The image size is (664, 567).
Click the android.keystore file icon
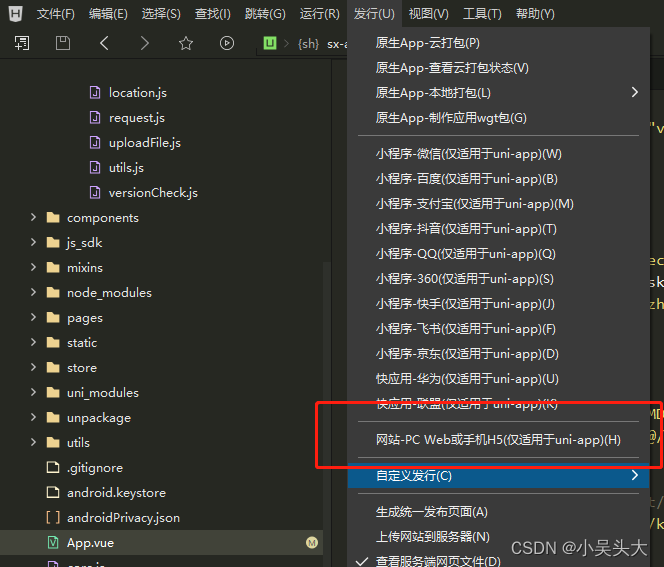(x=53, y=492)
